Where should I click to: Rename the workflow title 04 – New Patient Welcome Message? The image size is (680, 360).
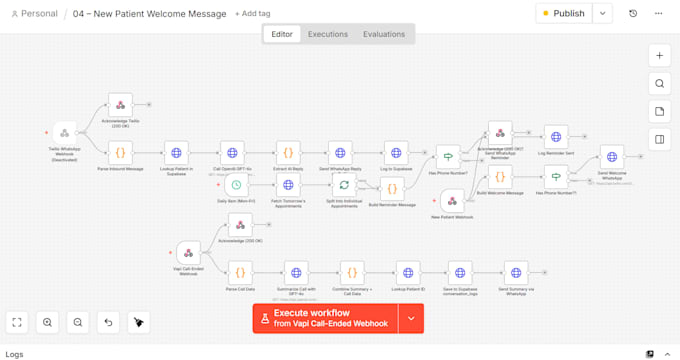150,14
